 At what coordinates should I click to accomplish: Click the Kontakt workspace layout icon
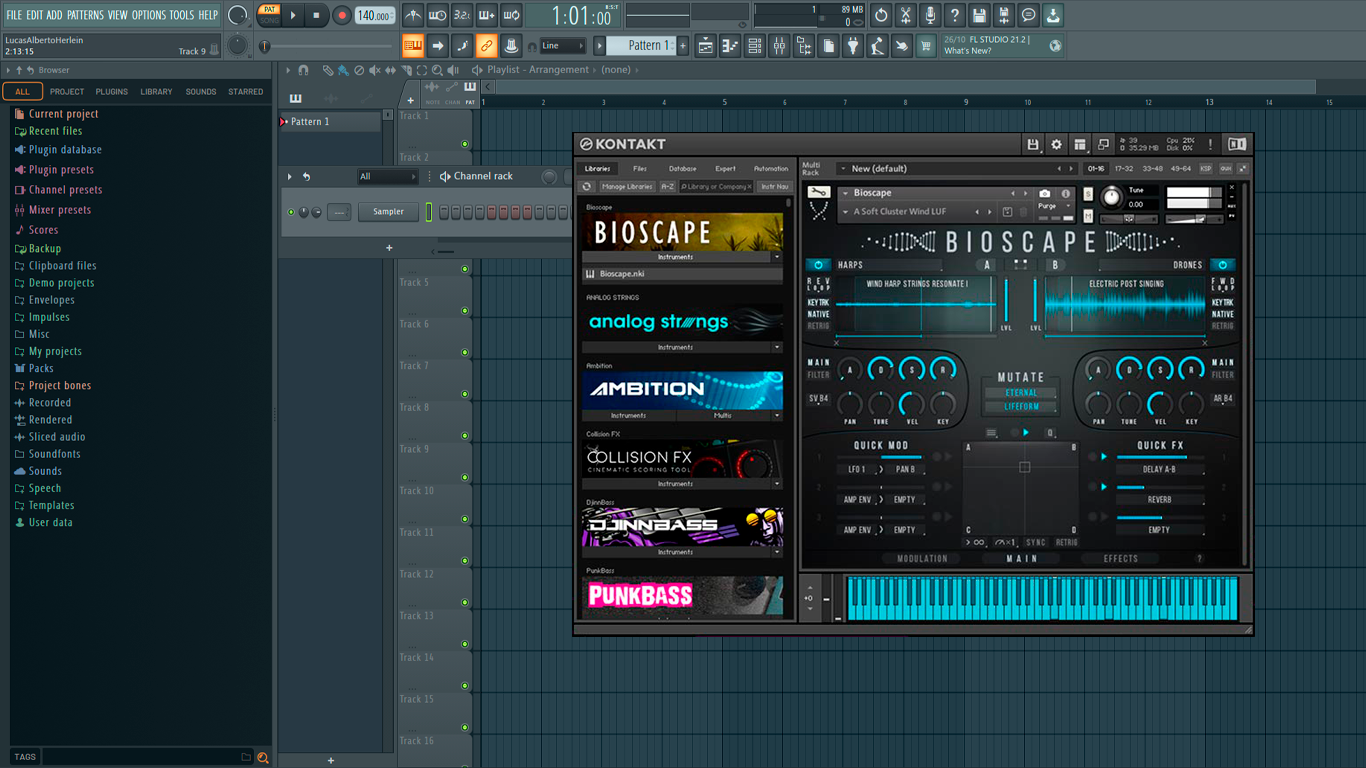coord(1080,145)
